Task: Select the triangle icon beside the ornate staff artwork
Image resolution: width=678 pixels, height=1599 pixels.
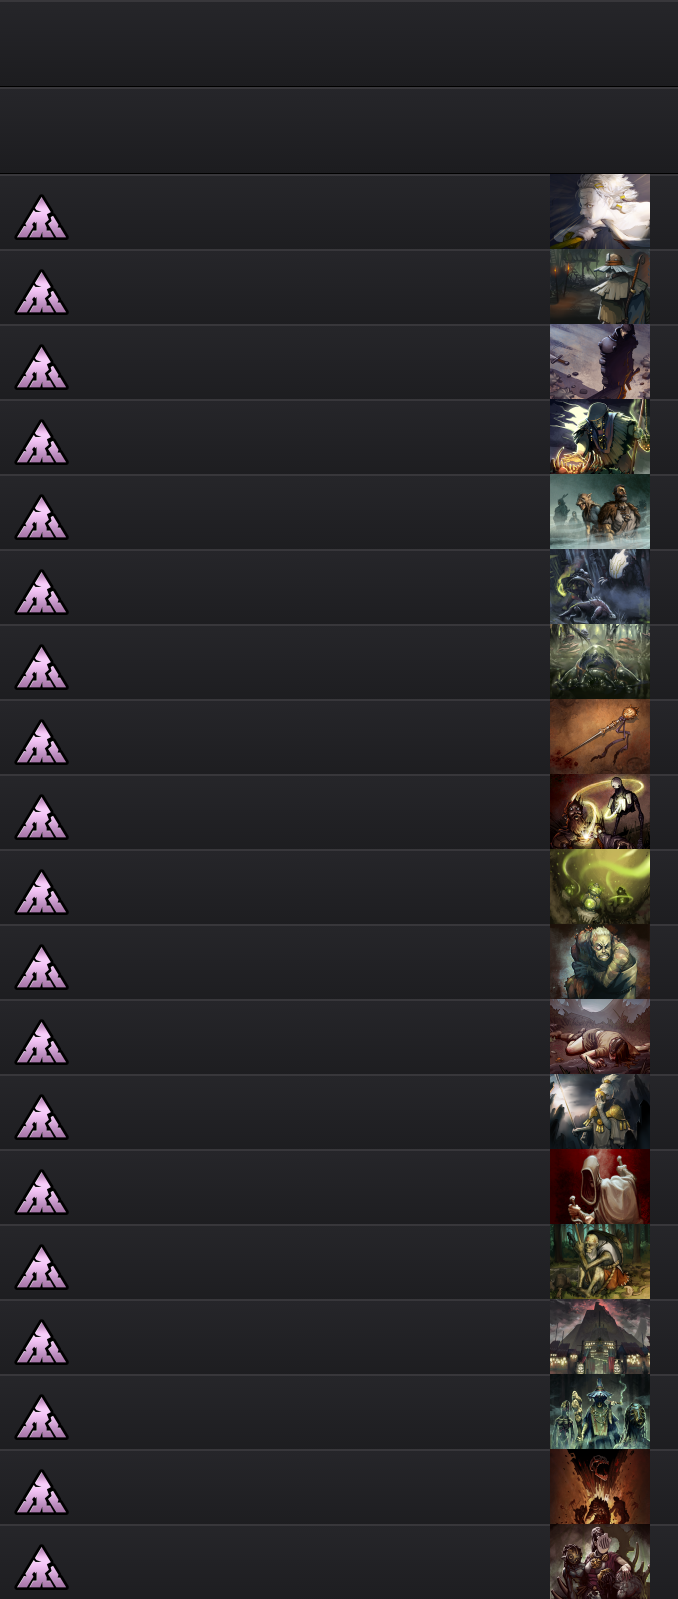Action: click(x=41, y=742)
